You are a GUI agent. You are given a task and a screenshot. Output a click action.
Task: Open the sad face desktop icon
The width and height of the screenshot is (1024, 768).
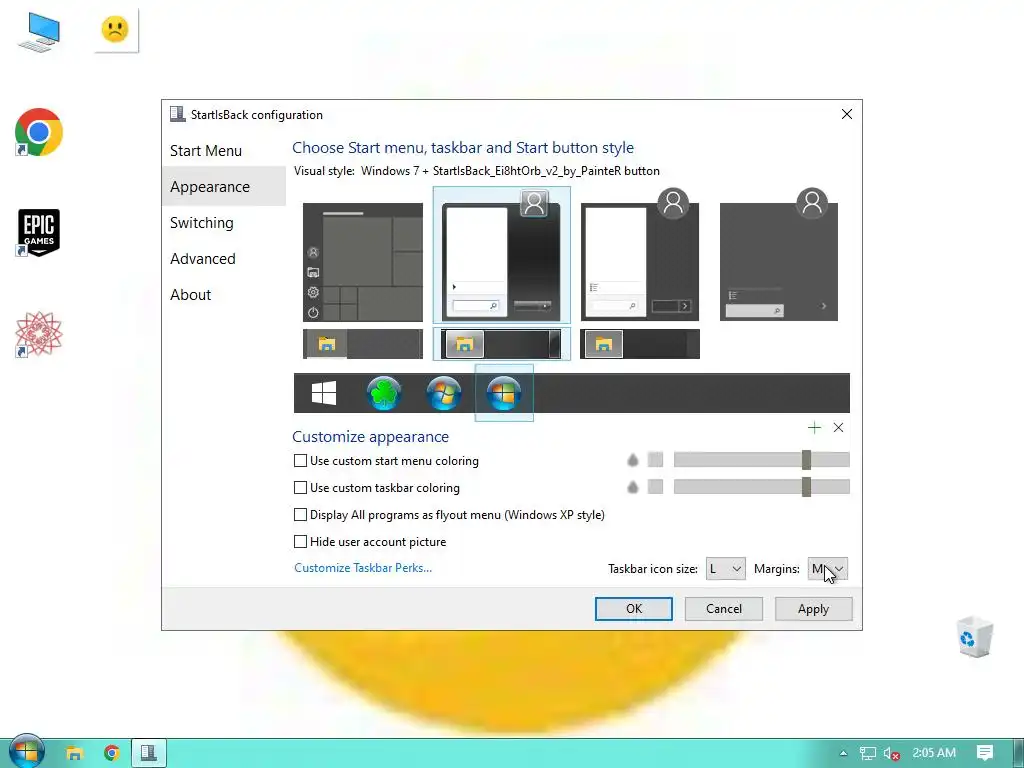[x=115, y=30]
